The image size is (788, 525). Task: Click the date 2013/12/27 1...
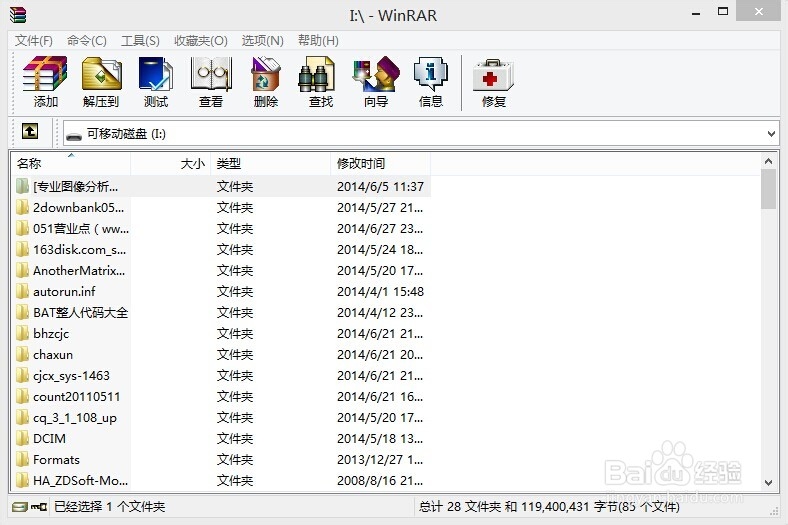click(380, 460)
